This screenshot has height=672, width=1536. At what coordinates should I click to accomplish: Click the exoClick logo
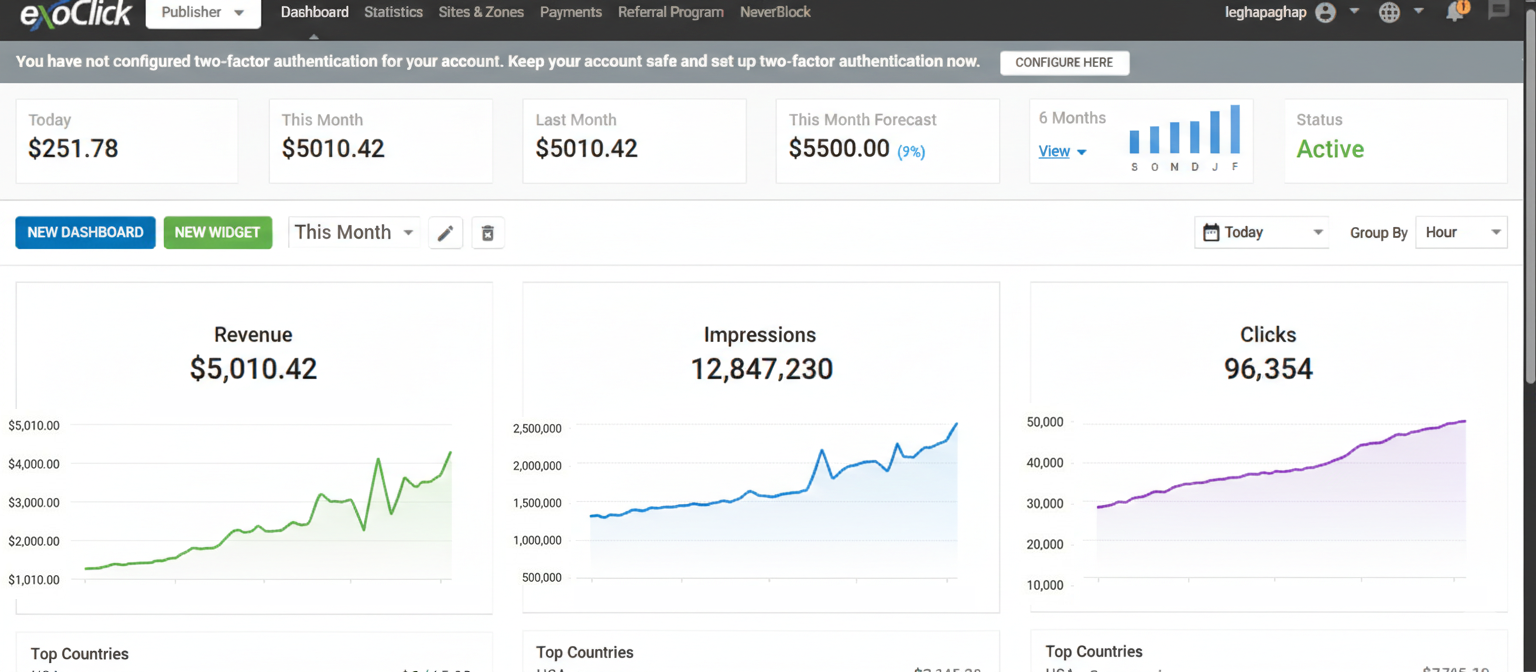[x=75, y=14]
